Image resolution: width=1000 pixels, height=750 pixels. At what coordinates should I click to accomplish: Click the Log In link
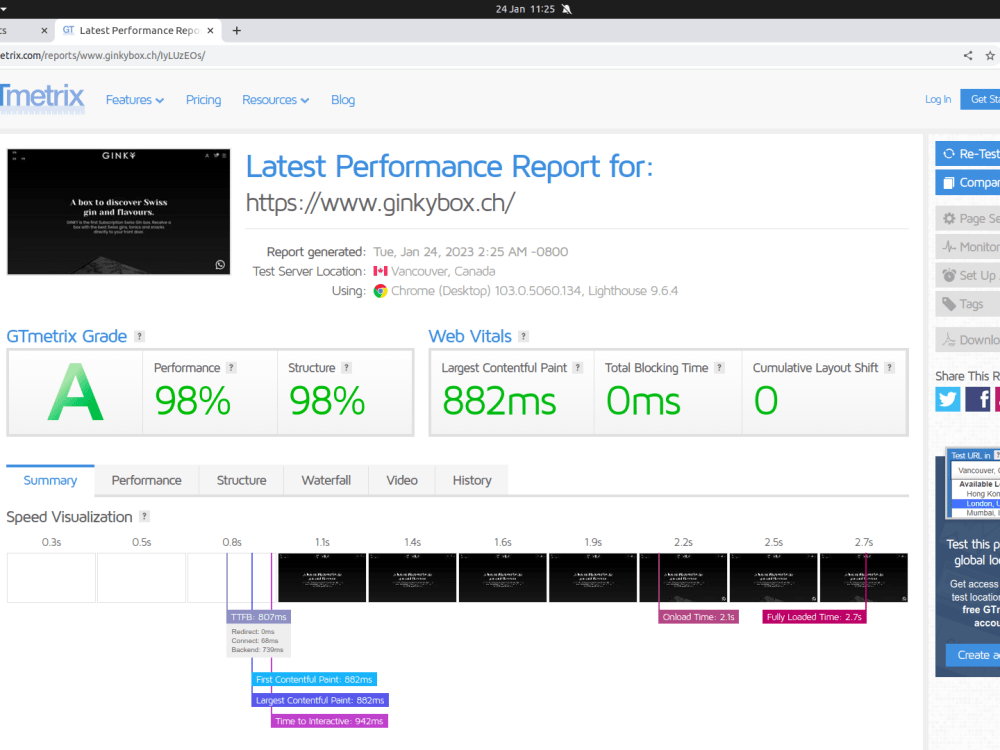[938, 99]
